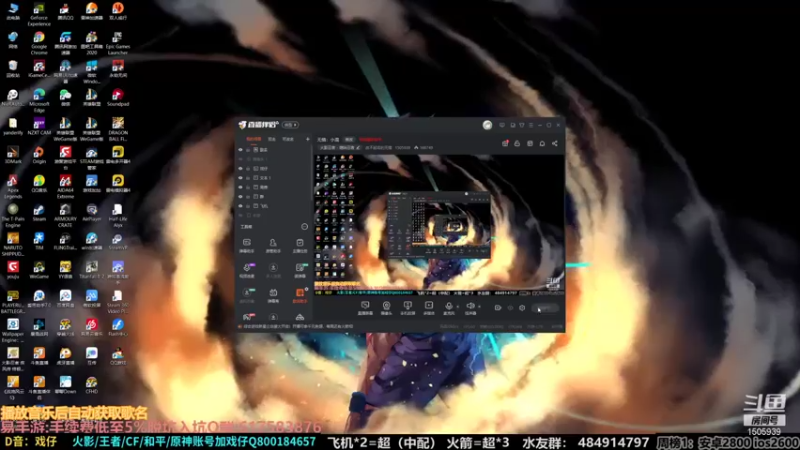Add a camera source from the bottom toolbar
This screenshot has height=450, width=800.
(386, 308)
